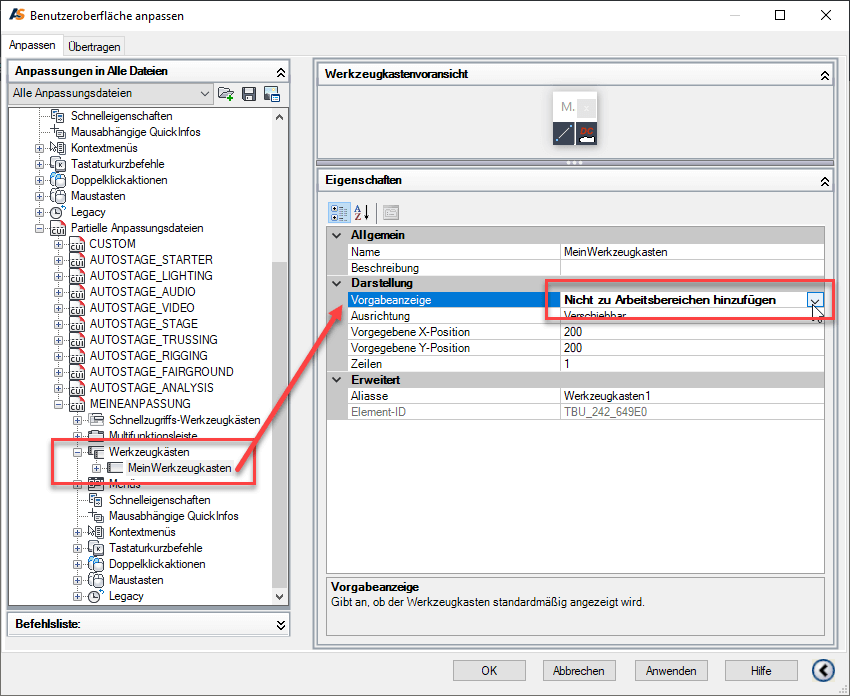The image size is (850, 696).
Task: Click MeinWerkzeugkasten toolbar icon
Action: click(115, 468)
